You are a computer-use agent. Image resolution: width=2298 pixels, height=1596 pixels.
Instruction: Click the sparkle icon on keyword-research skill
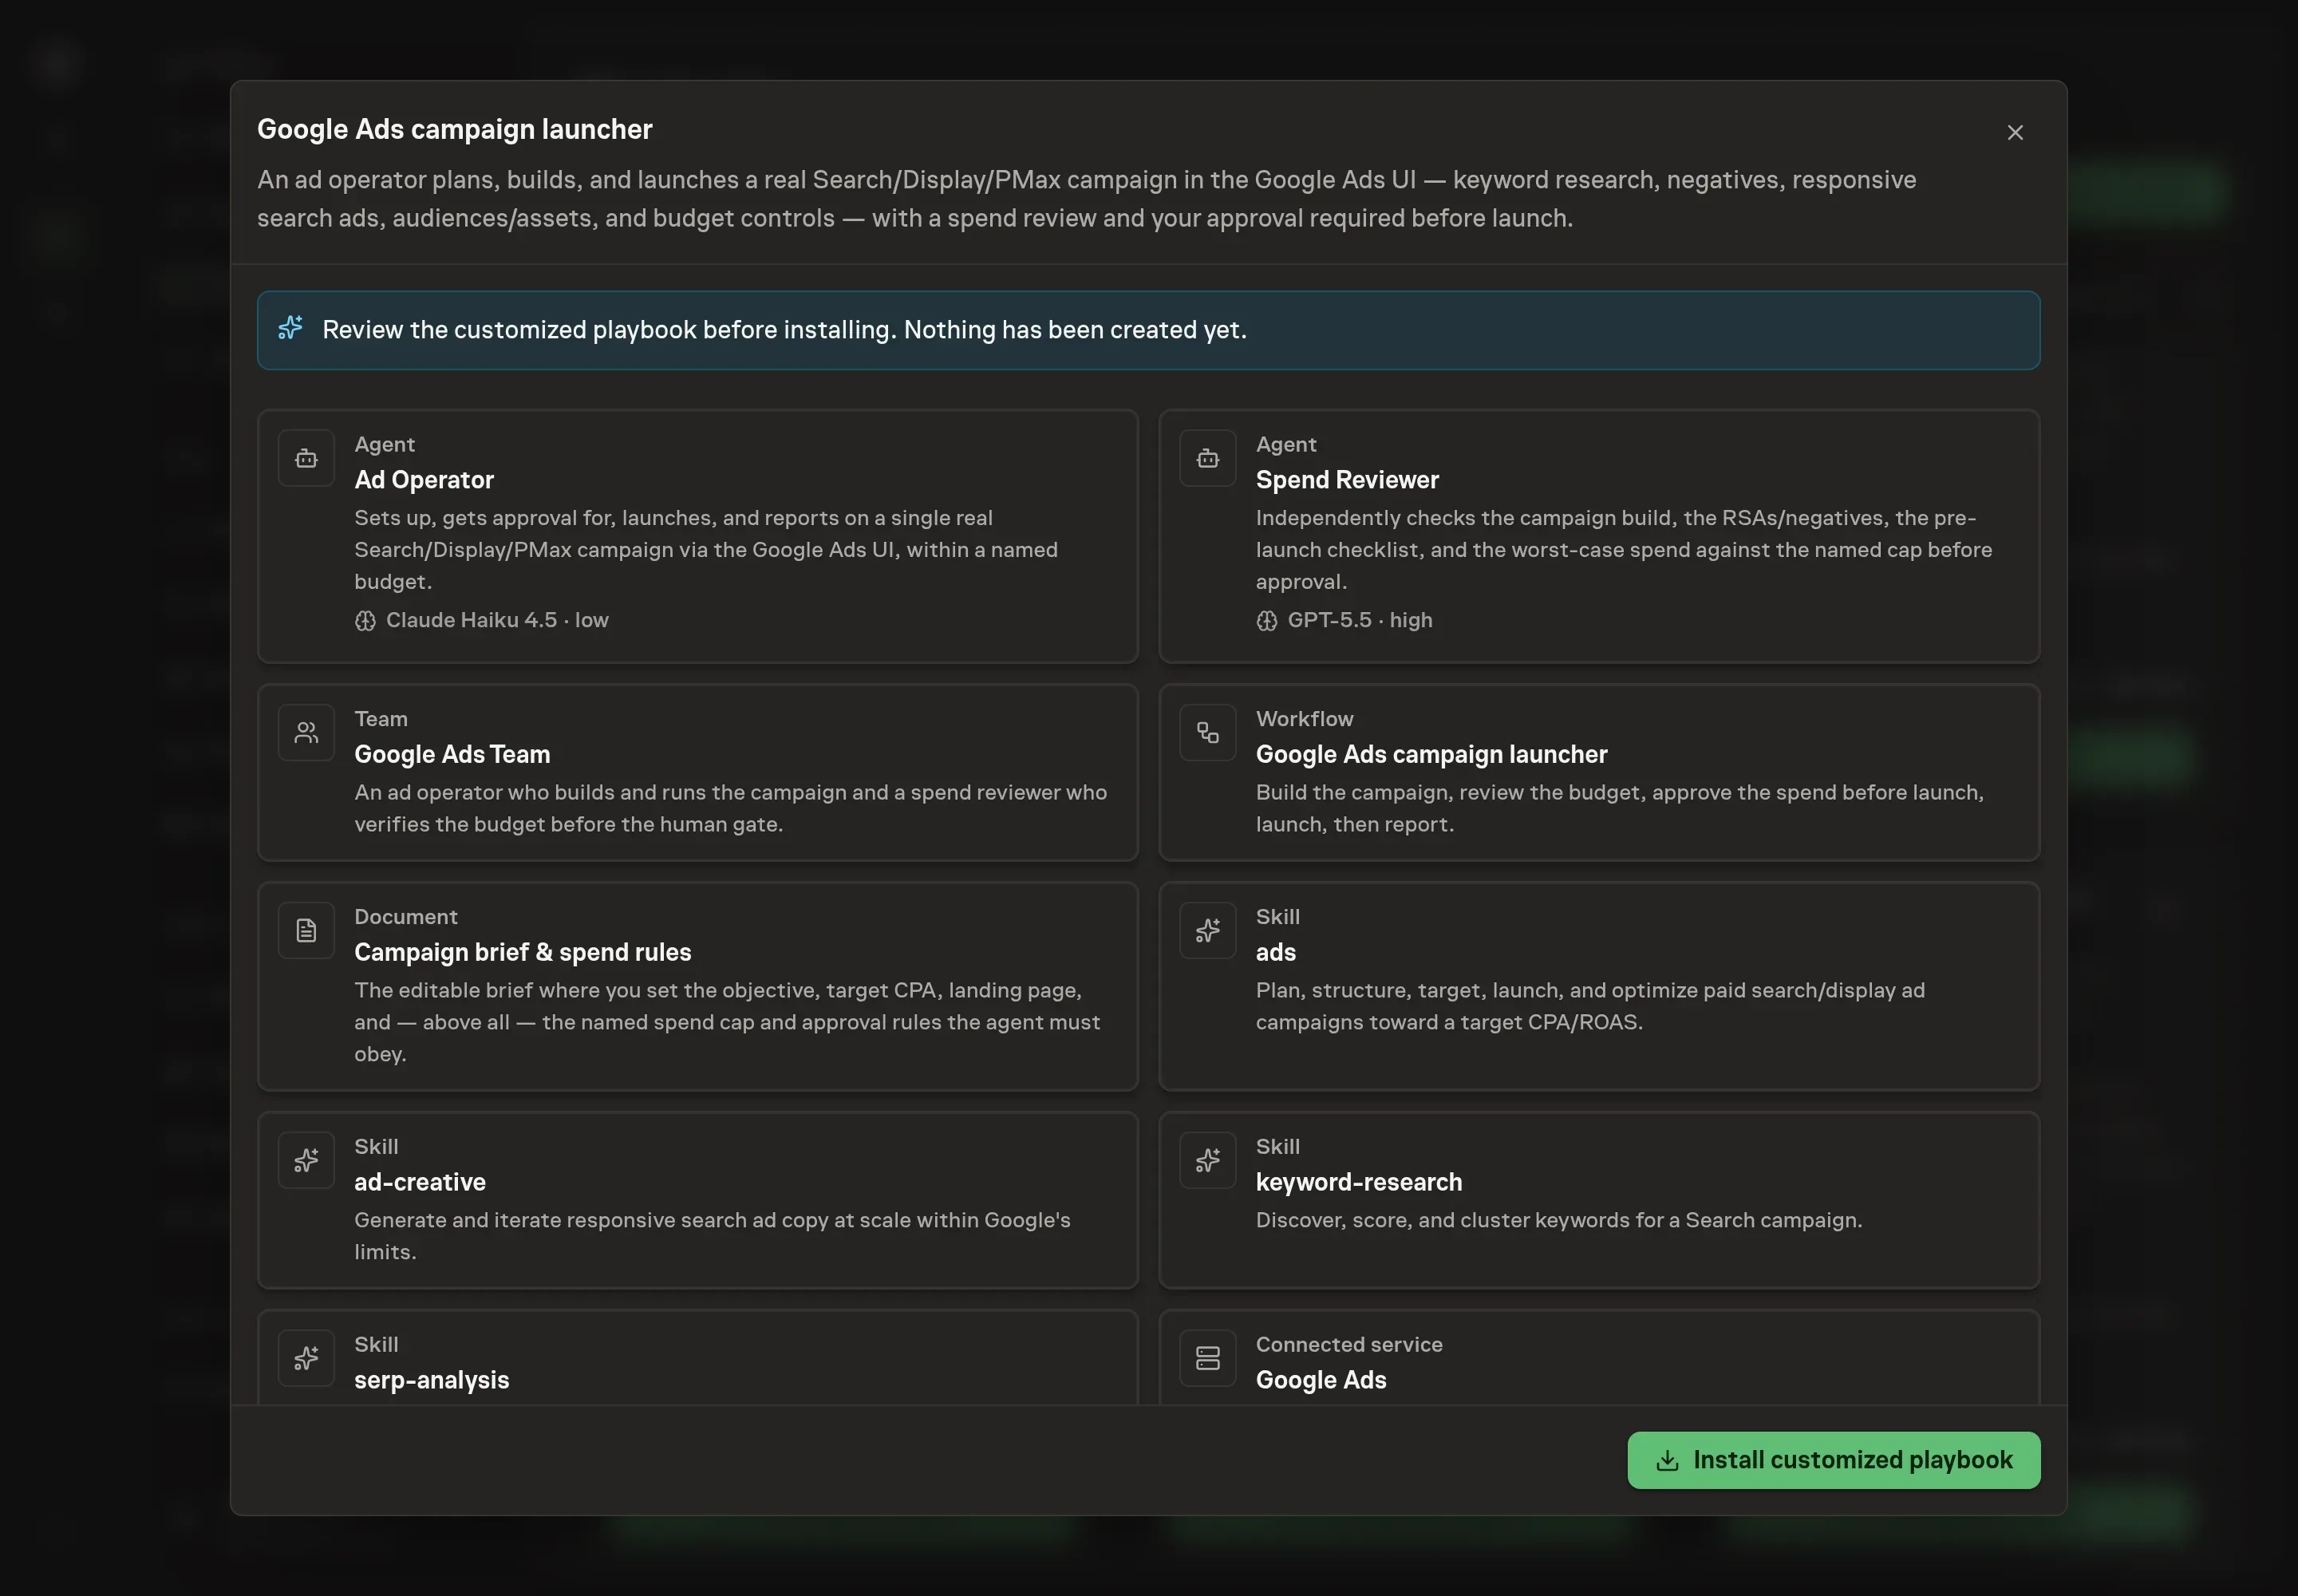[1208, 1161]
